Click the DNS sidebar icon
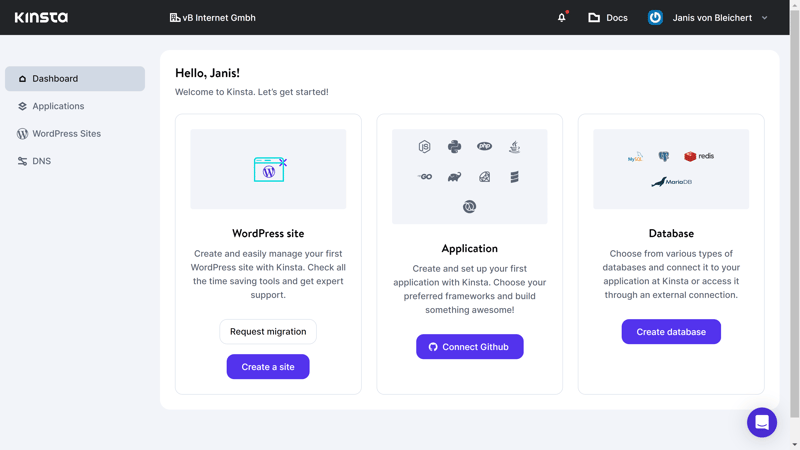 click(22, 161)
